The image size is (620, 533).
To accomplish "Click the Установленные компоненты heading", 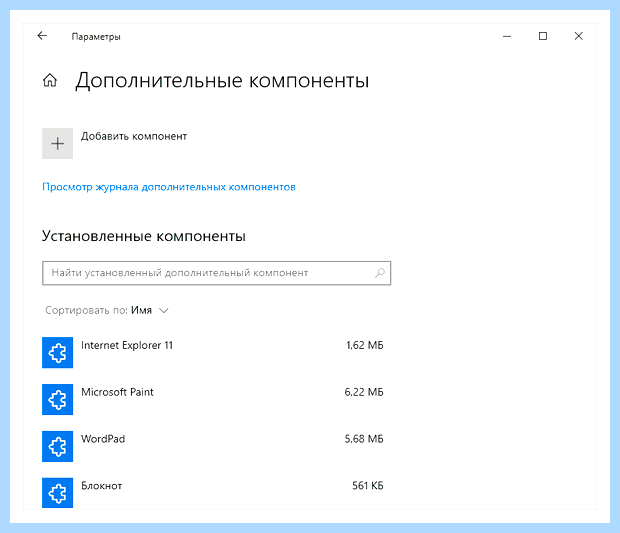I will (144, 236).
